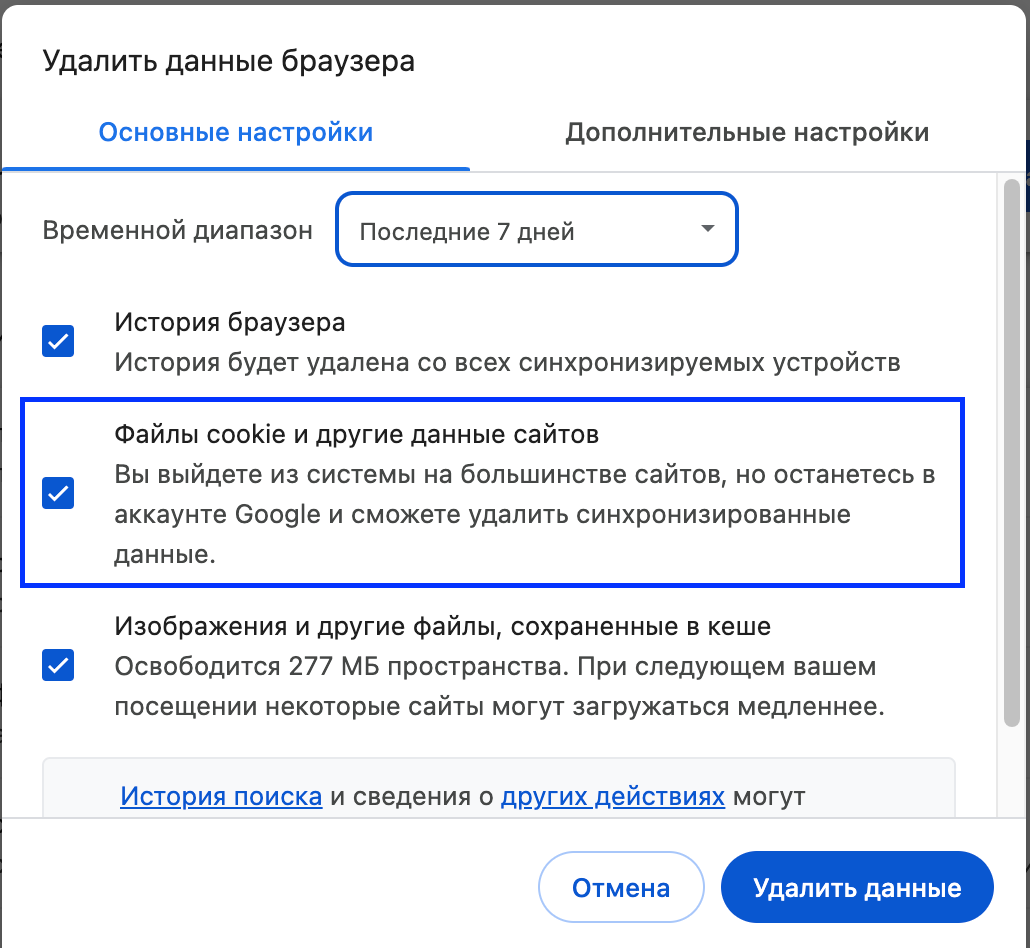Viewport: 1030px width, 948px height.
Task: Switch to the Основные настройки tab
Action: point(235,133)
